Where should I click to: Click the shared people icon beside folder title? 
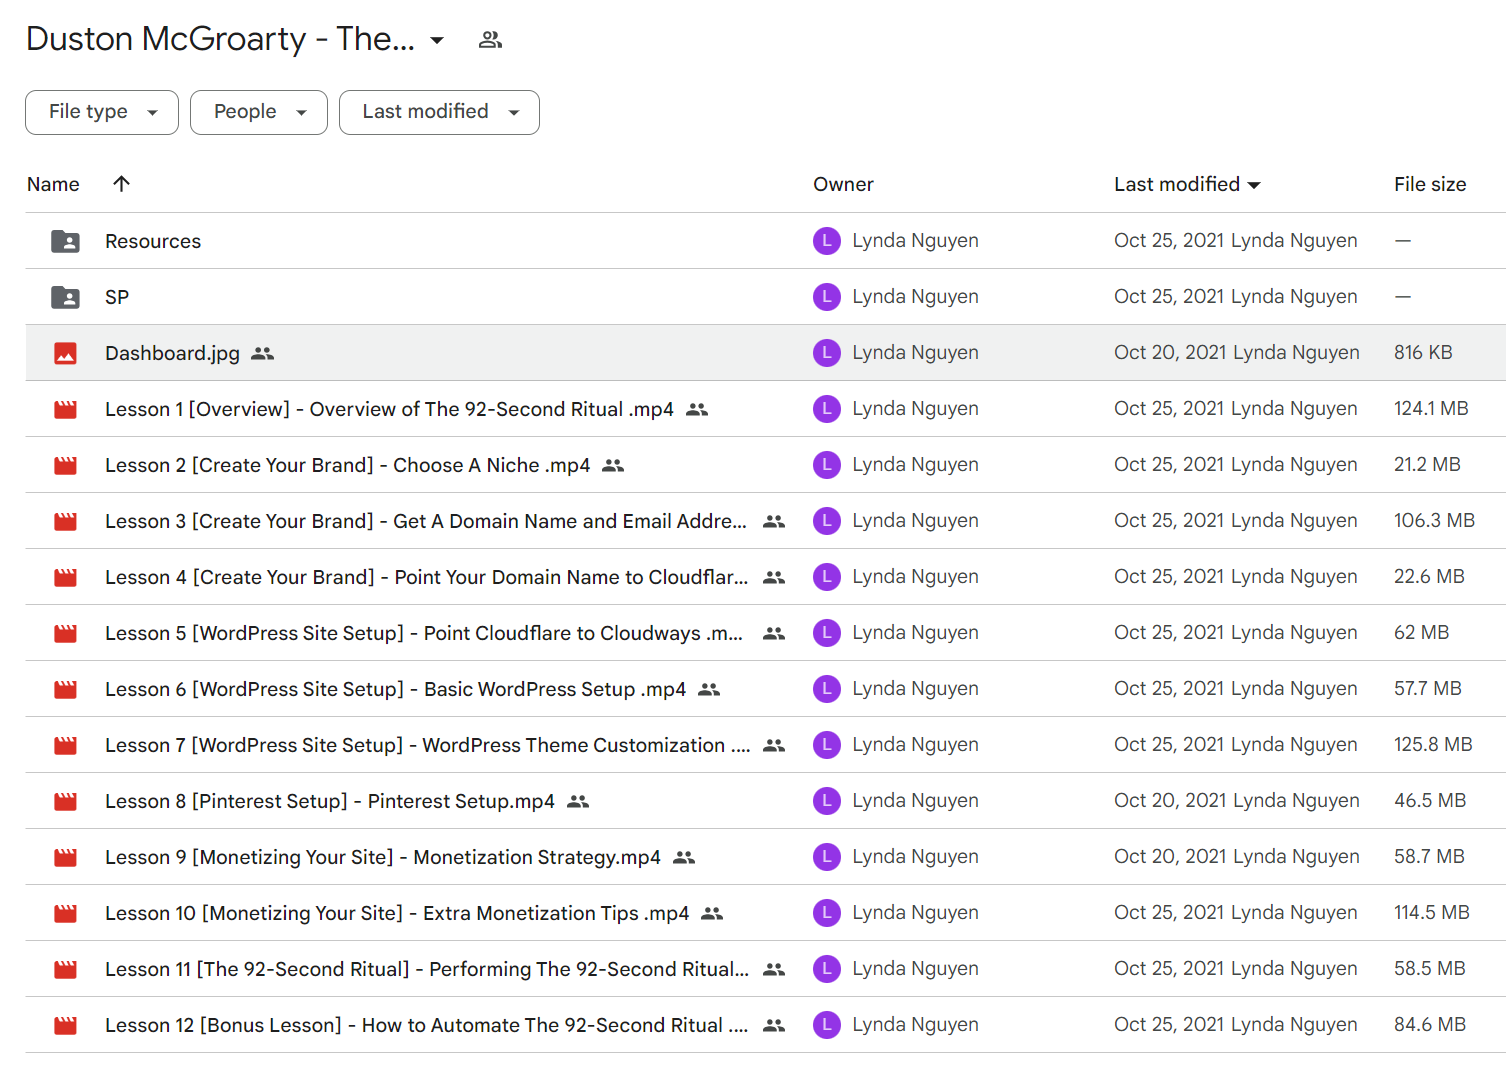click(490, 40)
